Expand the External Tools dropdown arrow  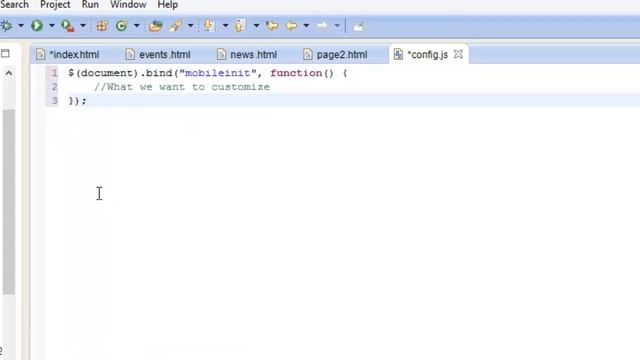tap(83, 26)
